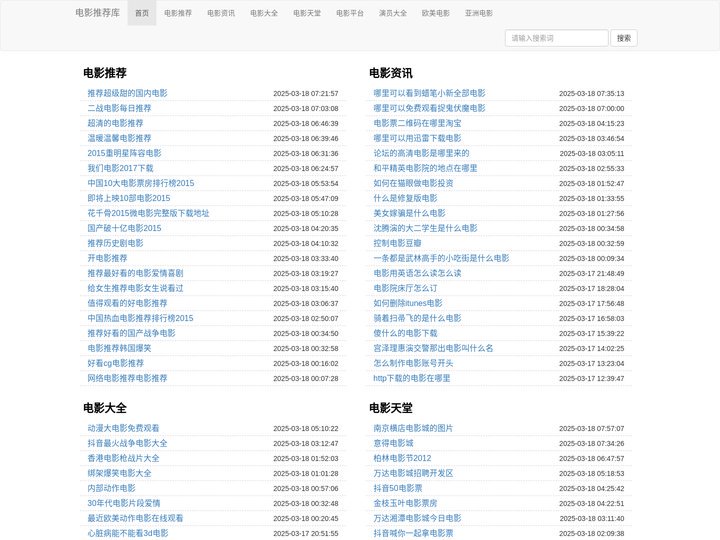Image resolution: width=720 pixels, height=540 pixels.
Task: Open link 哪里可以免费观看捉鬼伏魔电影
Action: 429,108
